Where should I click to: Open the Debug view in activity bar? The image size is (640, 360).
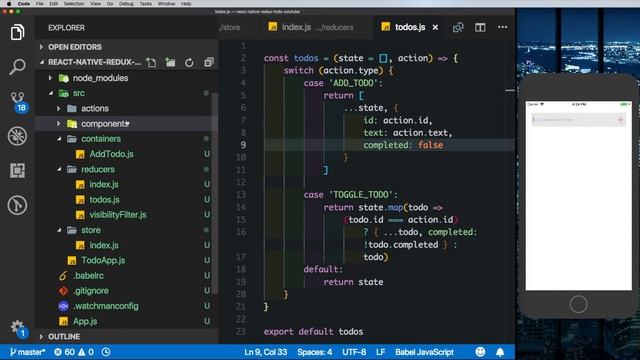[x=17, y=136]
